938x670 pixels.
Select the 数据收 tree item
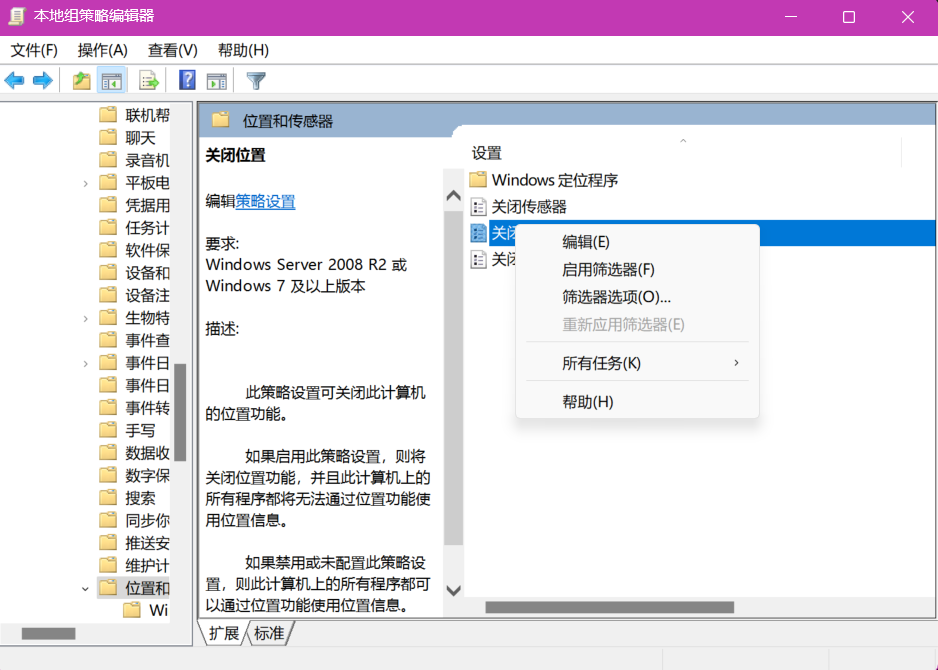[147, 453]
